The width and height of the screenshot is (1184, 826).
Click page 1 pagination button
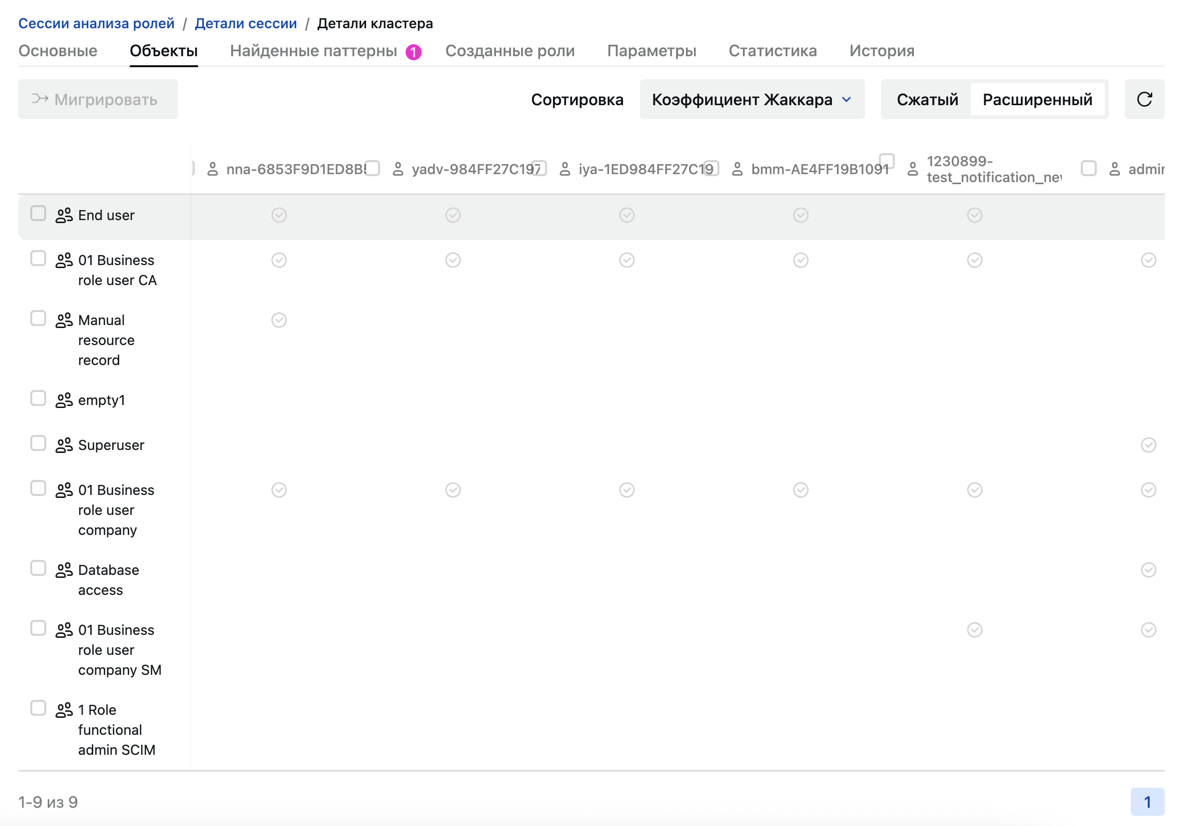(1147, 802)
